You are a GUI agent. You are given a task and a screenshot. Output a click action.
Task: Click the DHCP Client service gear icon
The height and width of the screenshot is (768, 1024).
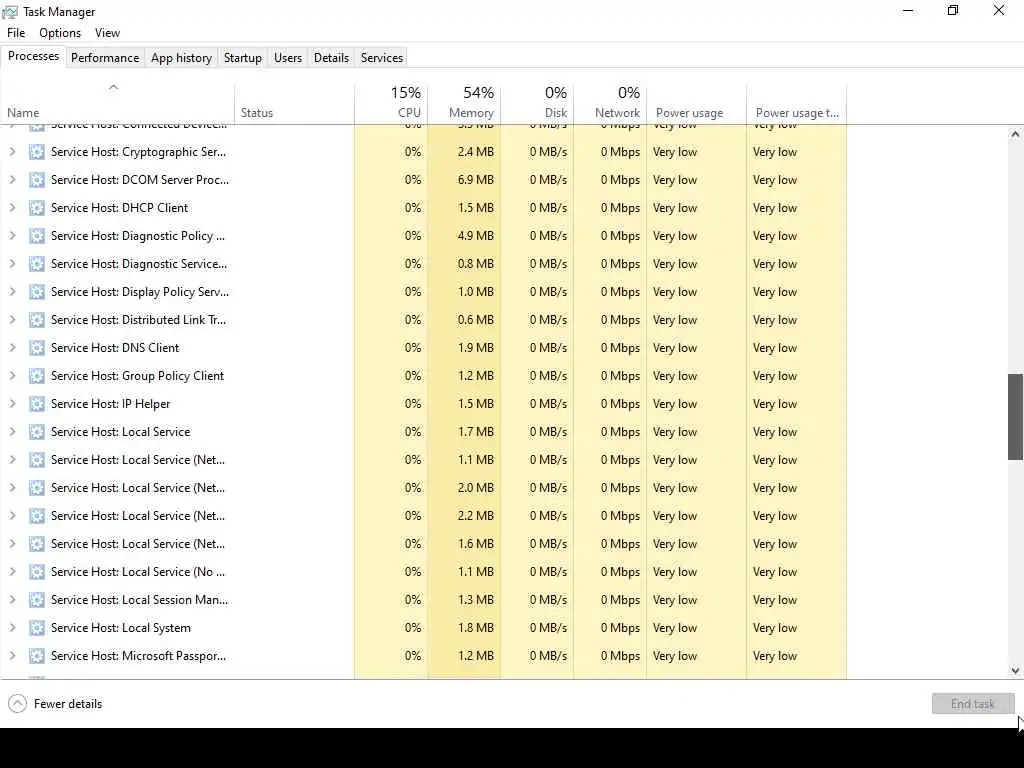coord(37,208)
